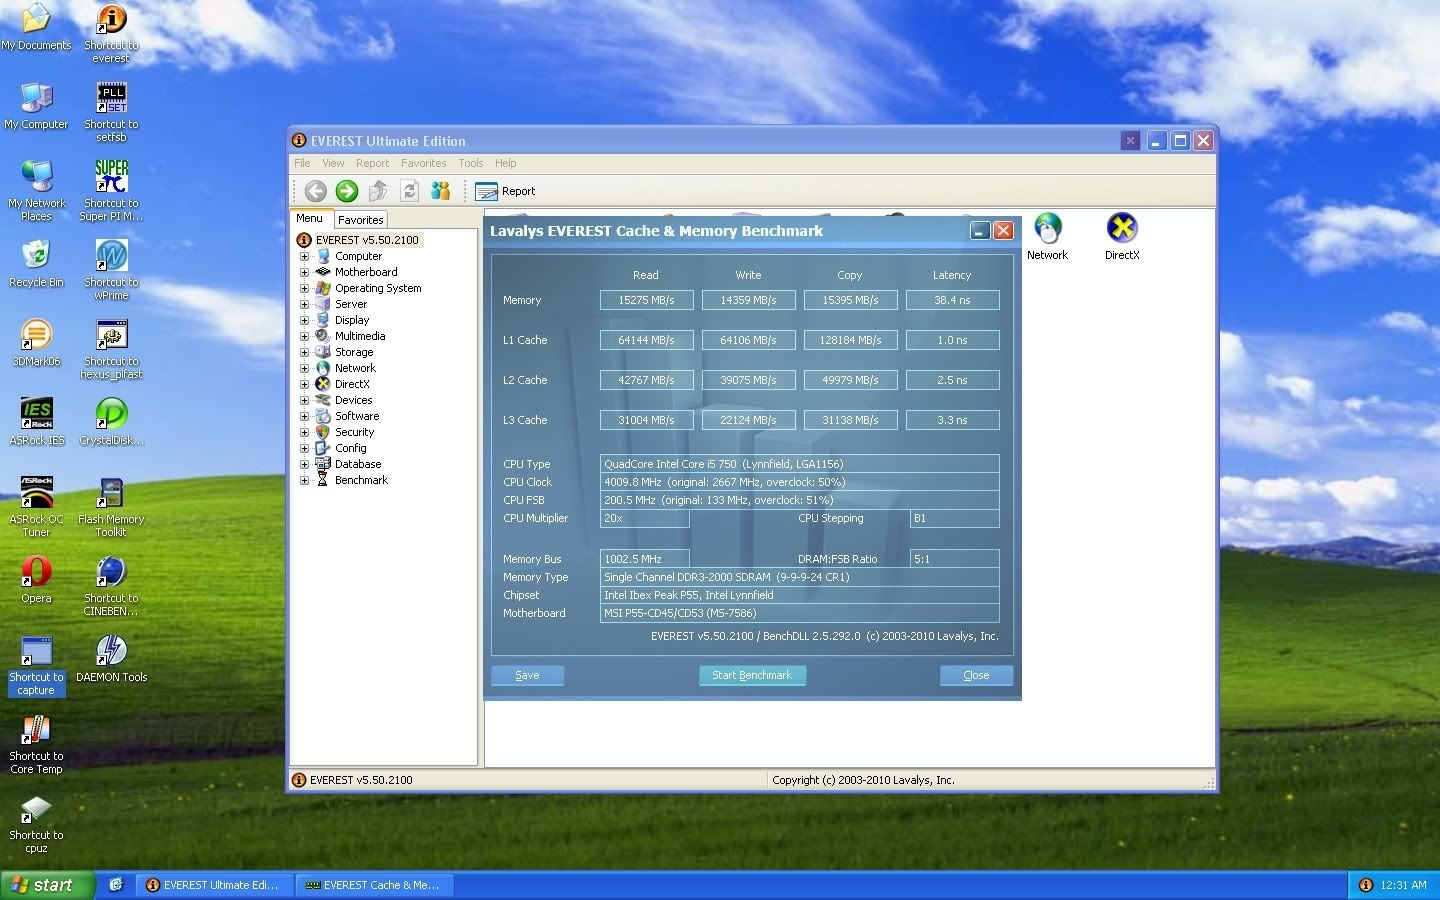The width and height of the screenshot is (1440, 900).
Task: Select the Motherboard tree icon
Action: tap(323, 272)
